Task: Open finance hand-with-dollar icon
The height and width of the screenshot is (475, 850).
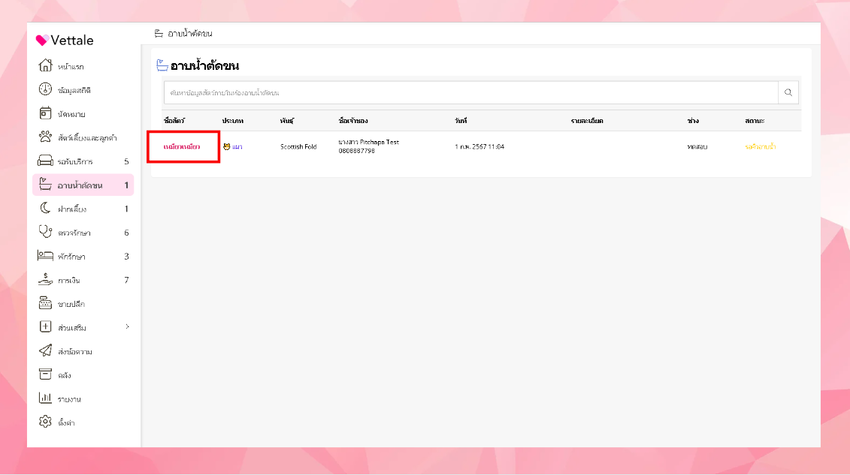Action: point(46,279)
